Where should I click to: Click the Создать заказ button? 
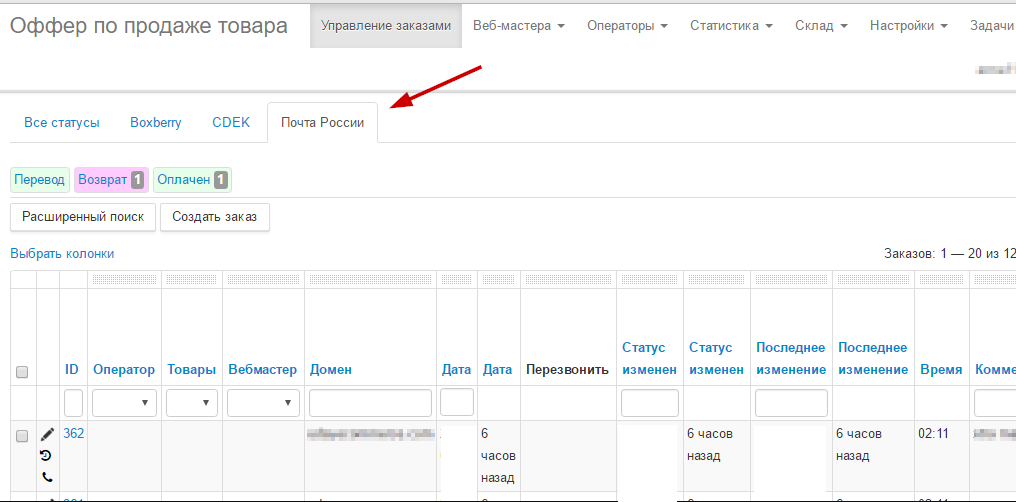[x=214, y=216]
